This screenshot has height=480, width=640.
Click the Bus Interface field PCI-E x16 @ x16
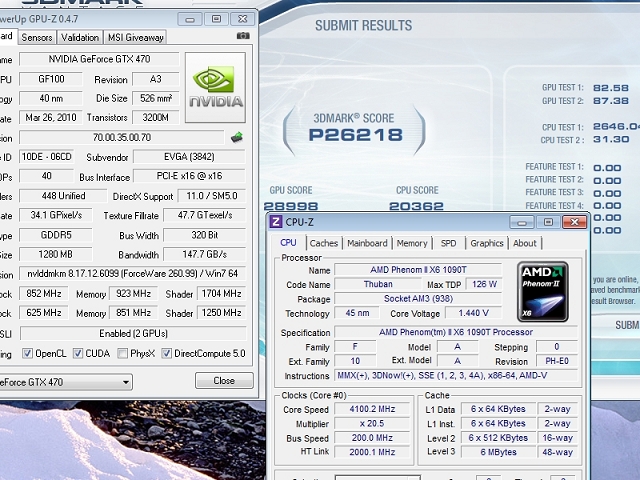(x=189, y=176)
